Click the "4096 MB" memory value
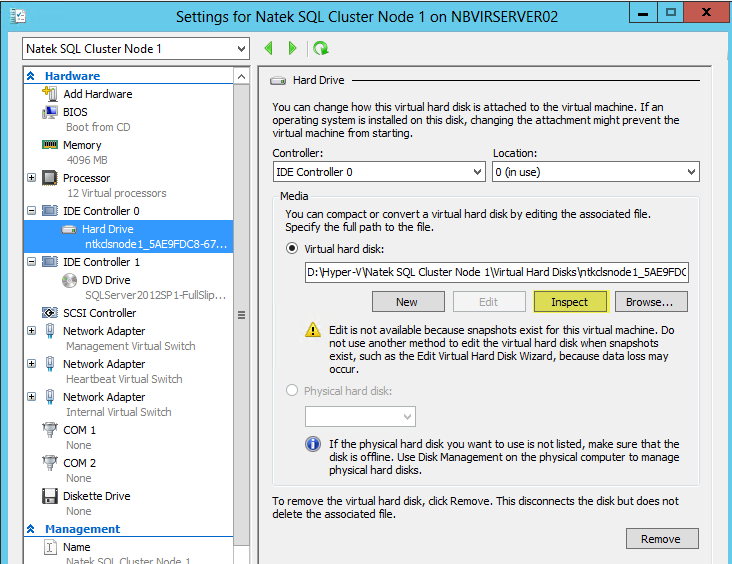Viewport: 732px width, 564px height. (87, 160)
